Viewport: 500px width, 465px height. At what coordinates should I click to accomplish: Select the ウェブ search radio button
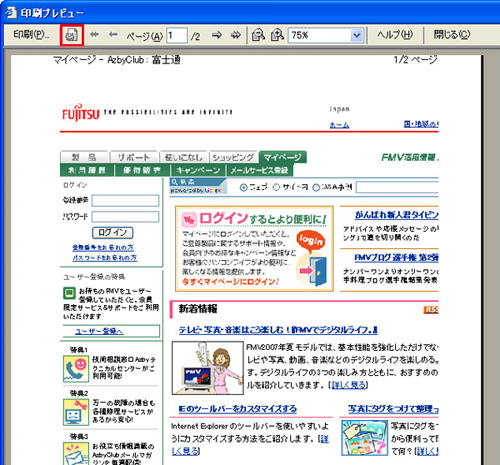(243, 188)
